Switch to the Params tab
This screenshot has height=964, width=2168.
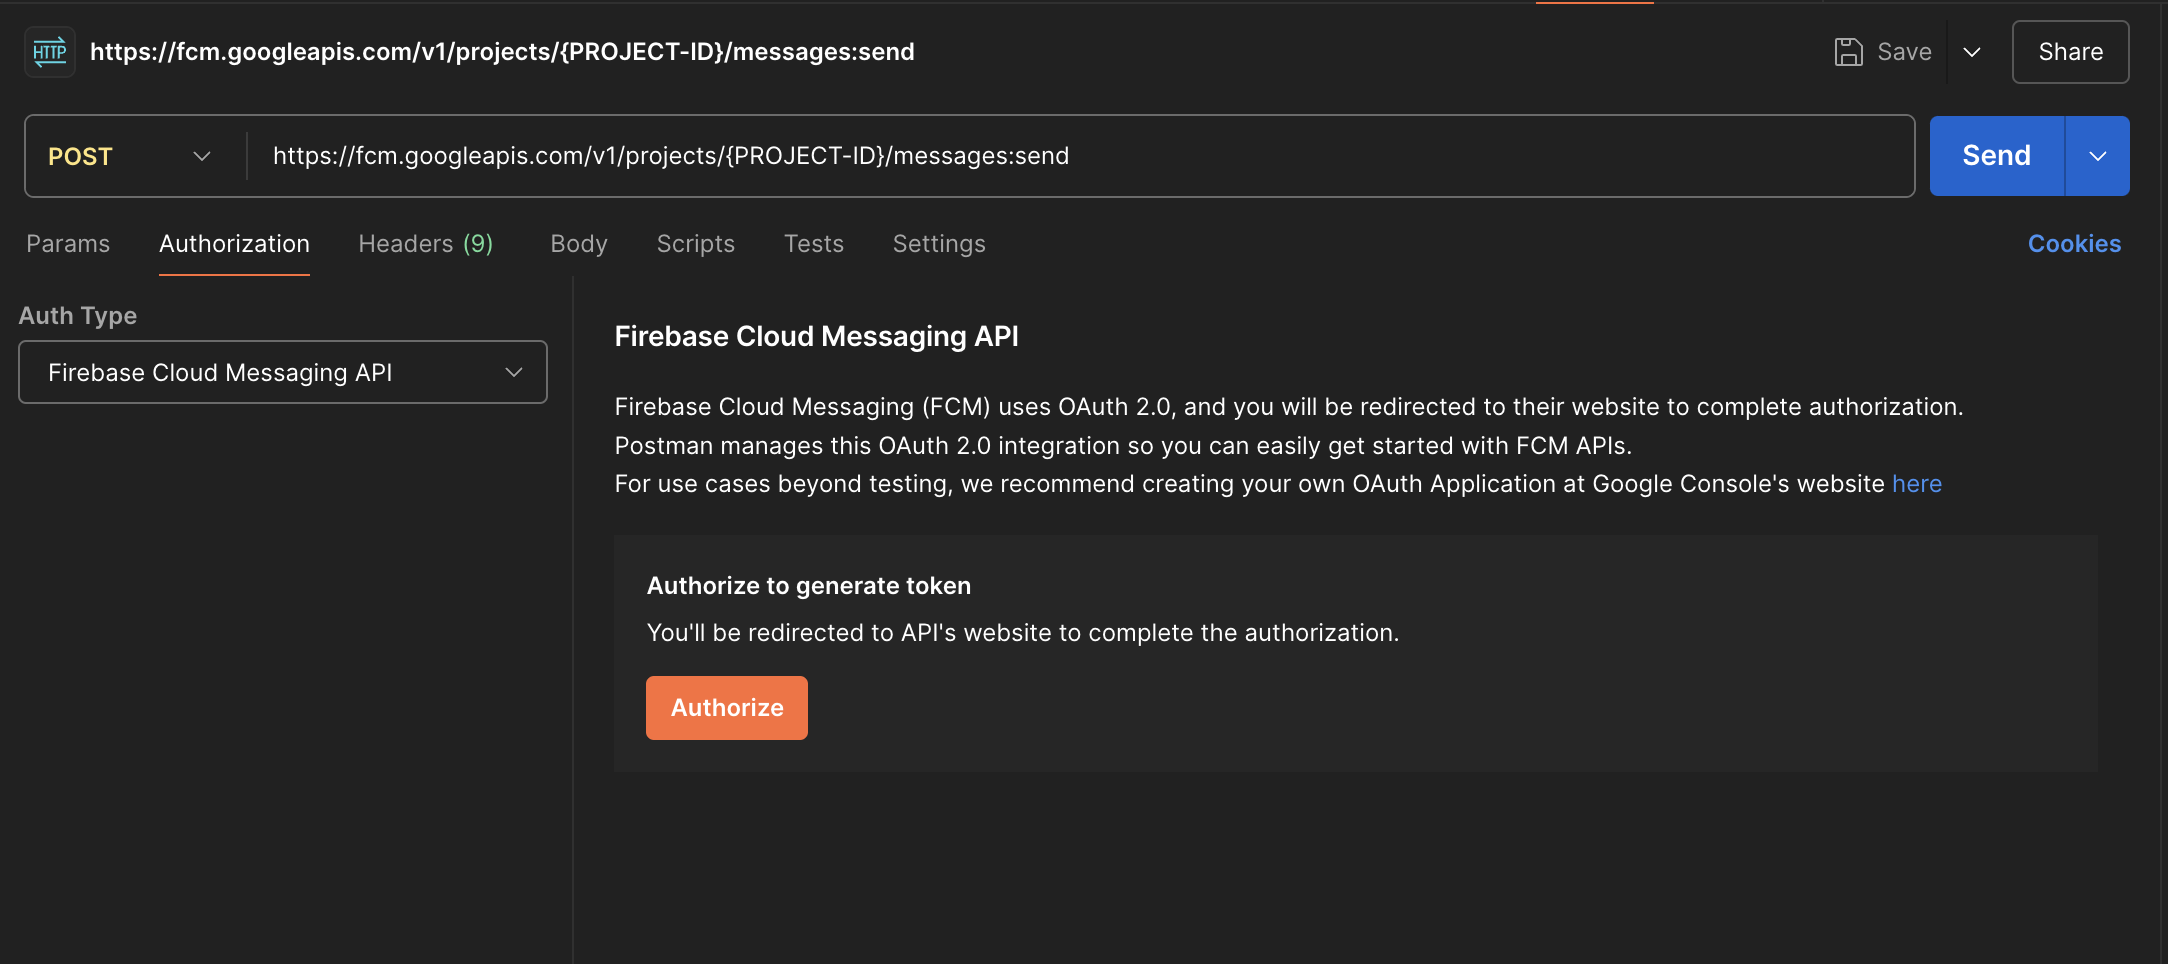pyautogui.click(x=68, y=244)
